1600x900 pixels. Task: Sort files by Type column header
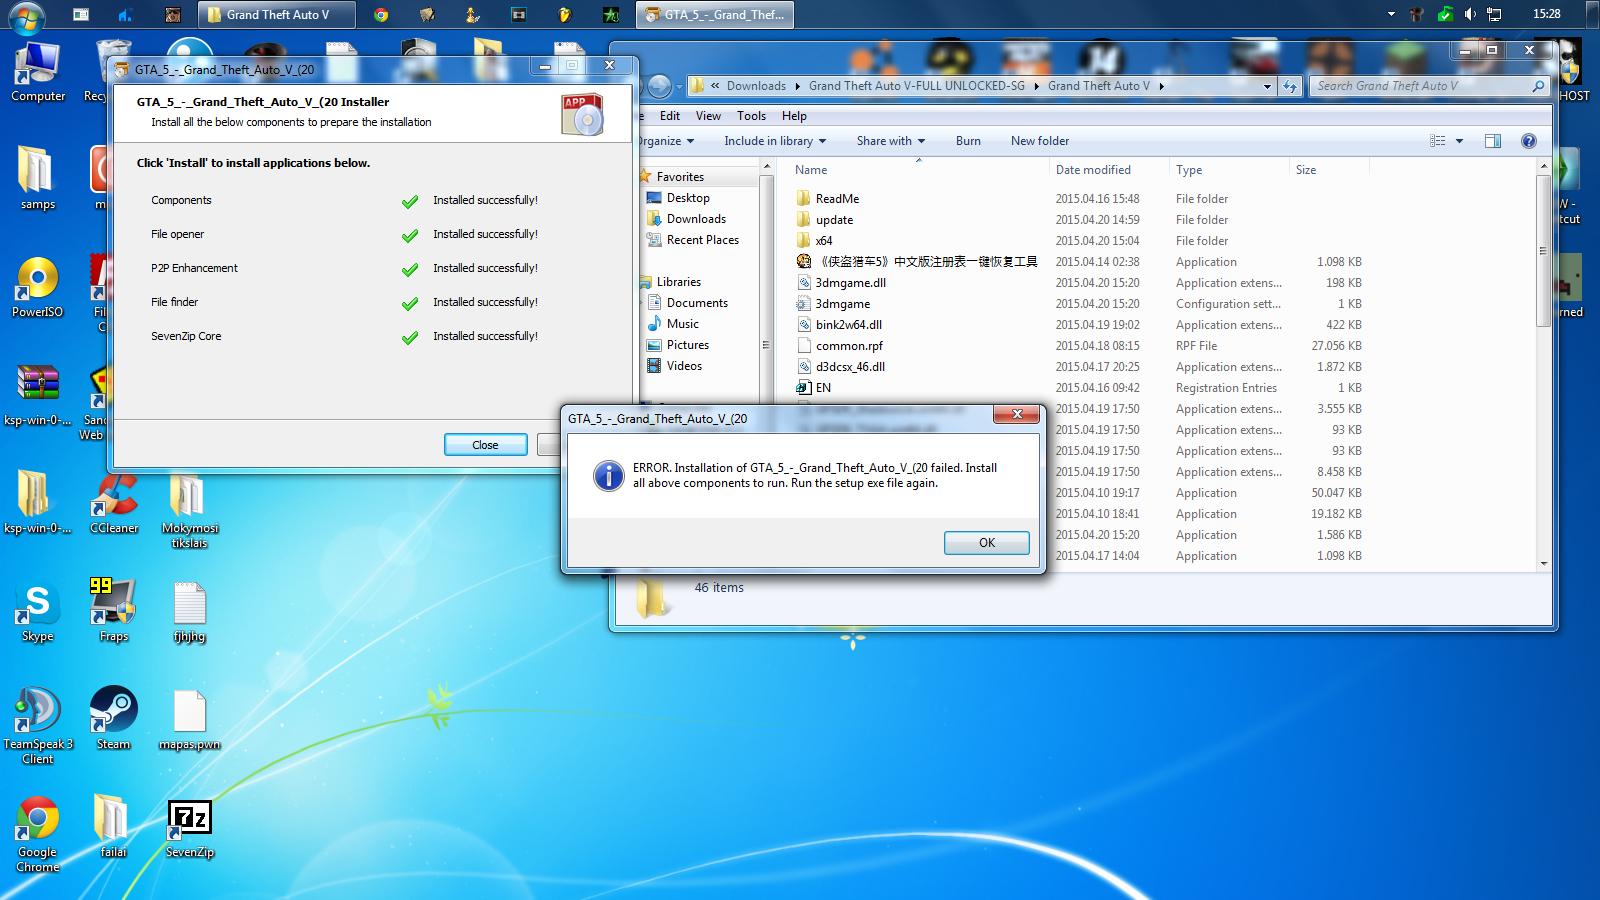pyautogui.click(x=1189, y=170)
